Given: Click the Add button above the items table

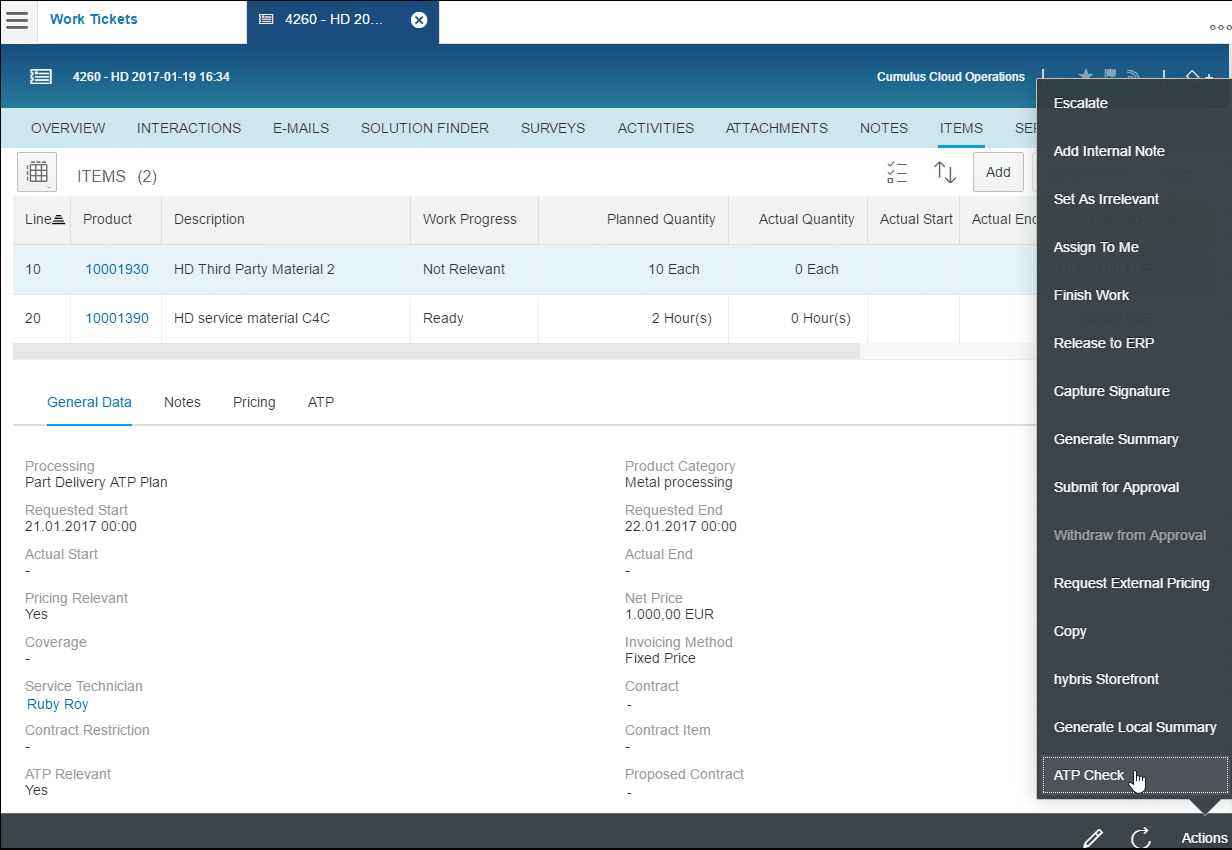Looking at the screenshot, I should [997, 172].
